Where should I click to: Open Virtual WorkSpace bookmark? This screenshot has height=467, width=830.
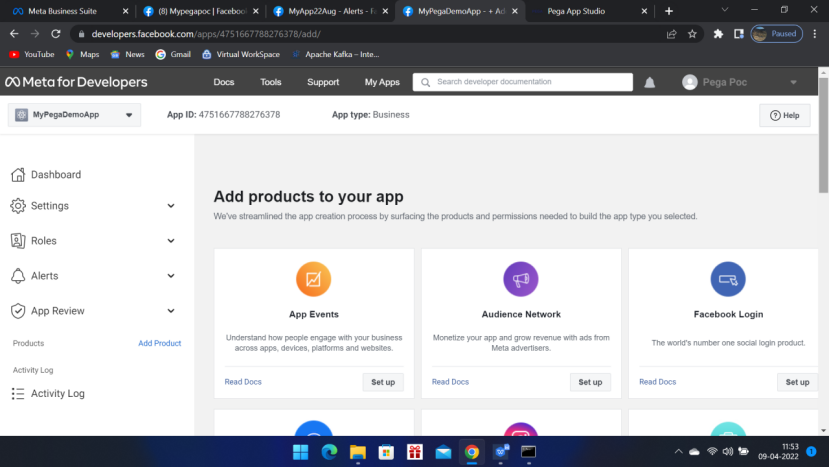tap(241, 54)
